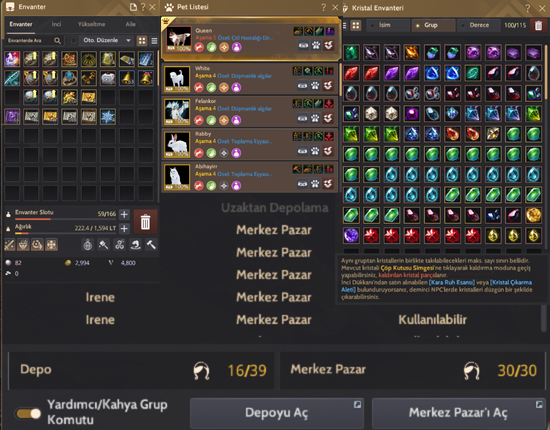Click the Pet Listesi help question mark
This screenshot has height=430, width=550.
tap(323, 7)
